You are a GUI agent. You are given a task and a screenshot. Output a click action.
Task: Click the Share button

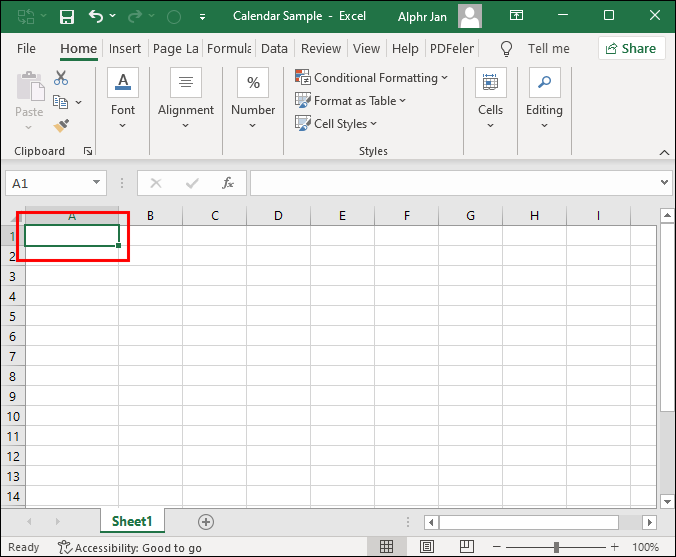tap(631, 48)
